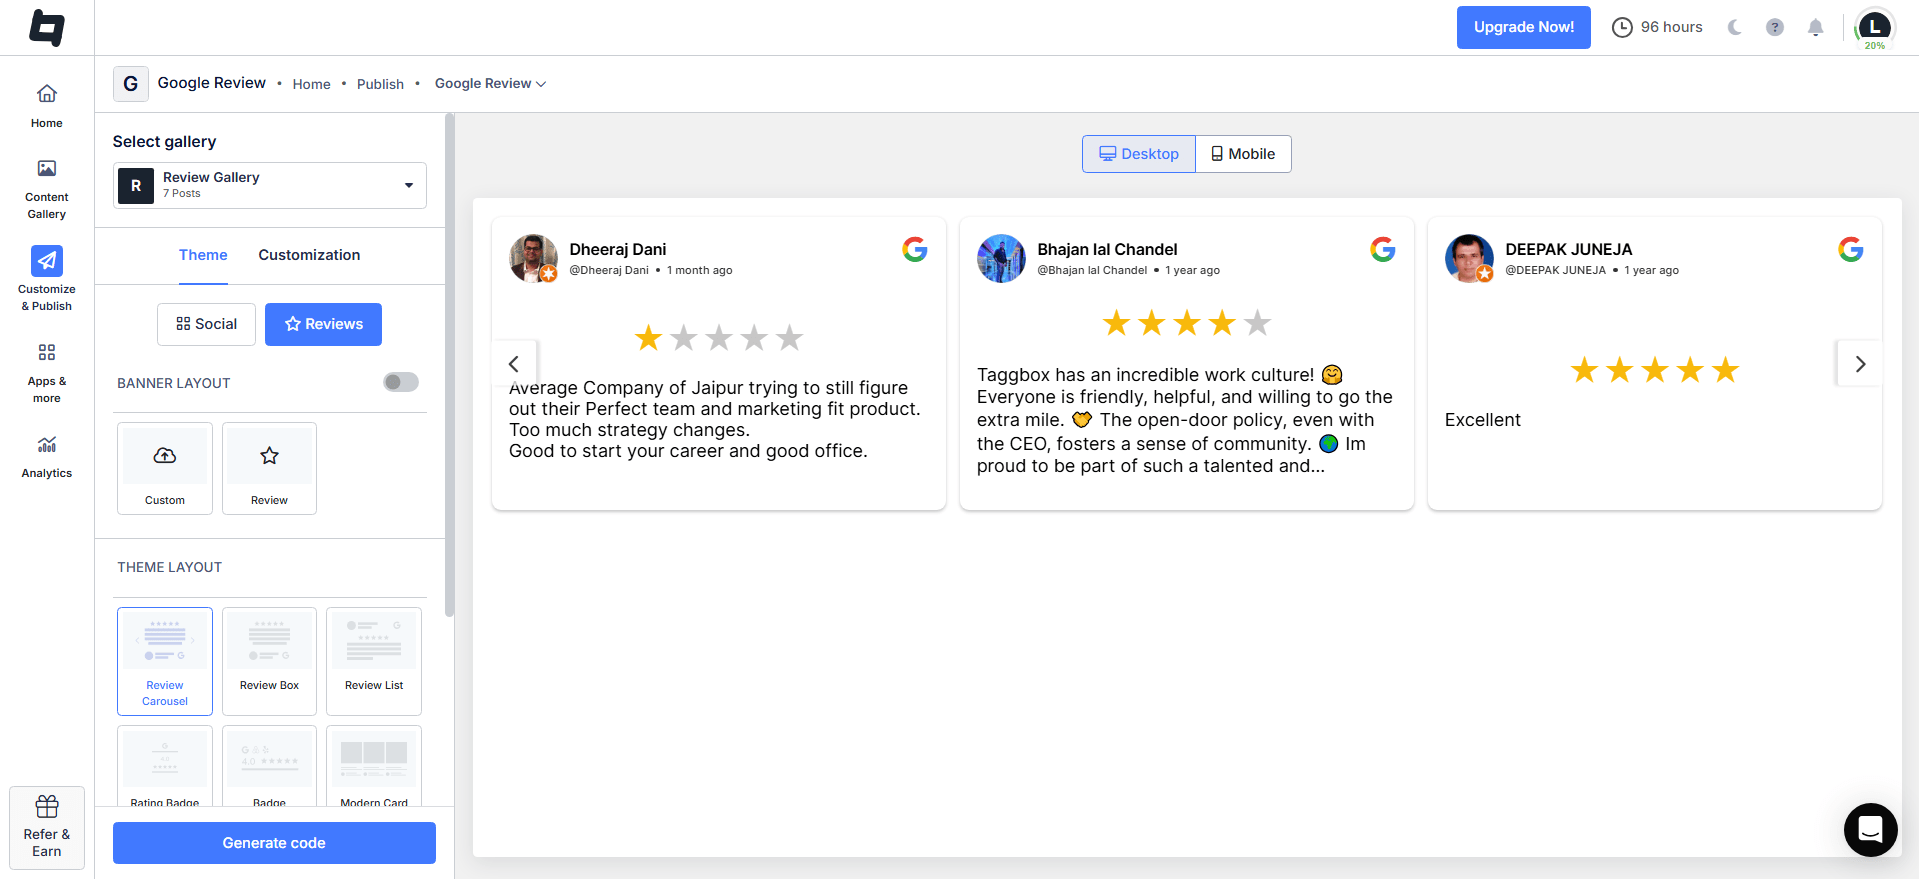Select Badge theme layout

click(269, 766)
